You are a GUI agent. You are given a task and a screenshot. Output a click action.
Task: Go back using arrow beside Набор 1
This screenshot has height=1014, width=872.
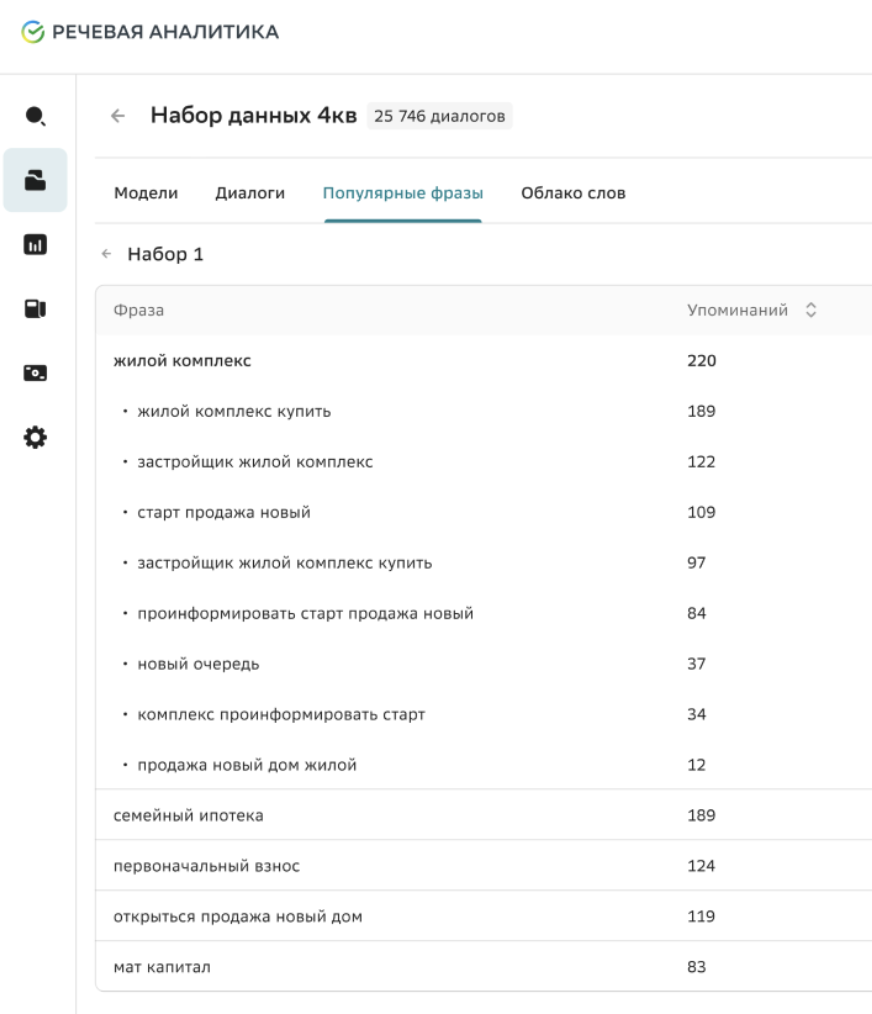pos(107,255)
